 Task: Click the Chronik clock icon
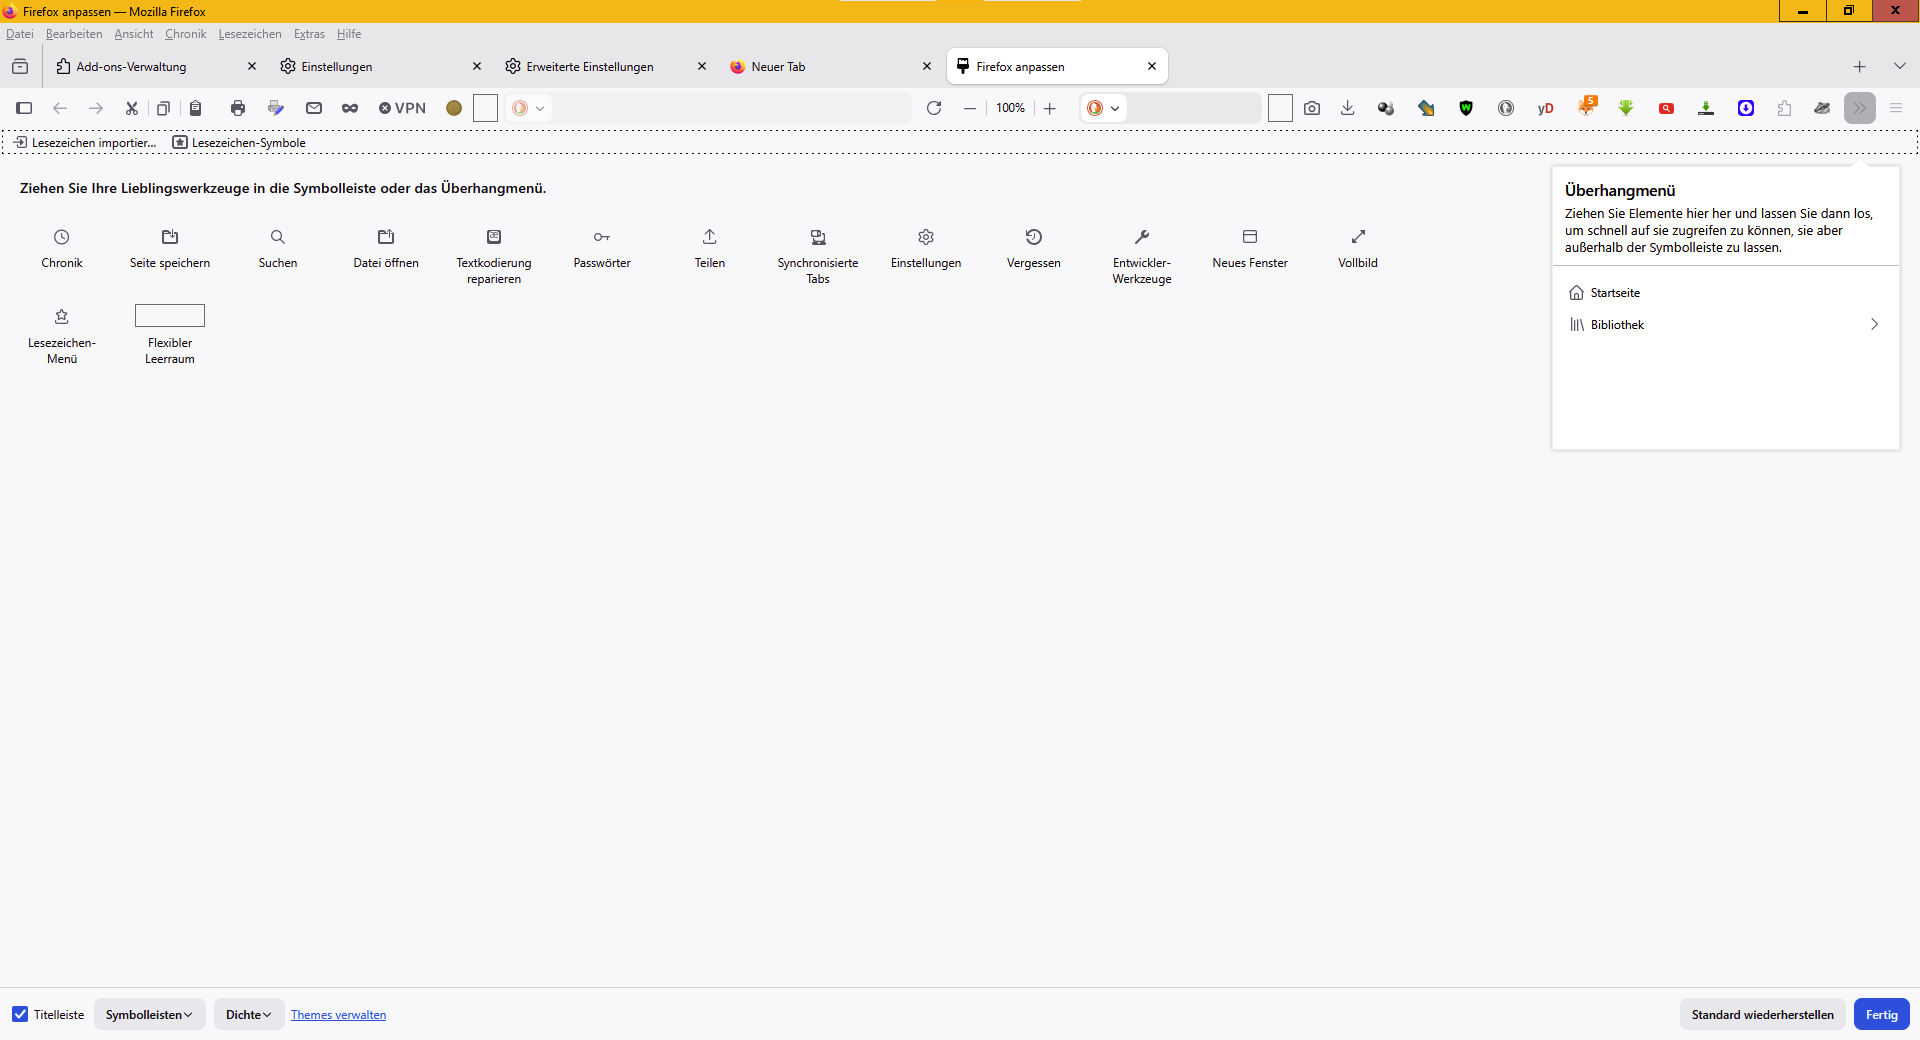(x=62, y=237)
